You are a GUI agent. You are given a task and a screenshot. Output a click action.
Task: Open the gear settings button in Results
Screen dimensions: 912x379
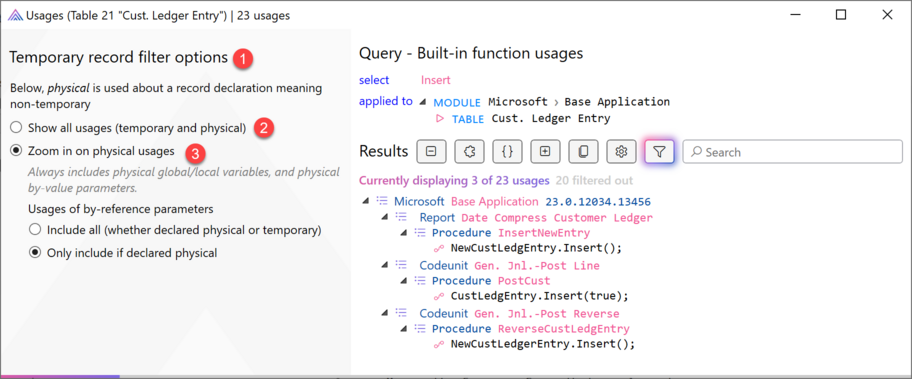click(621, 152)
